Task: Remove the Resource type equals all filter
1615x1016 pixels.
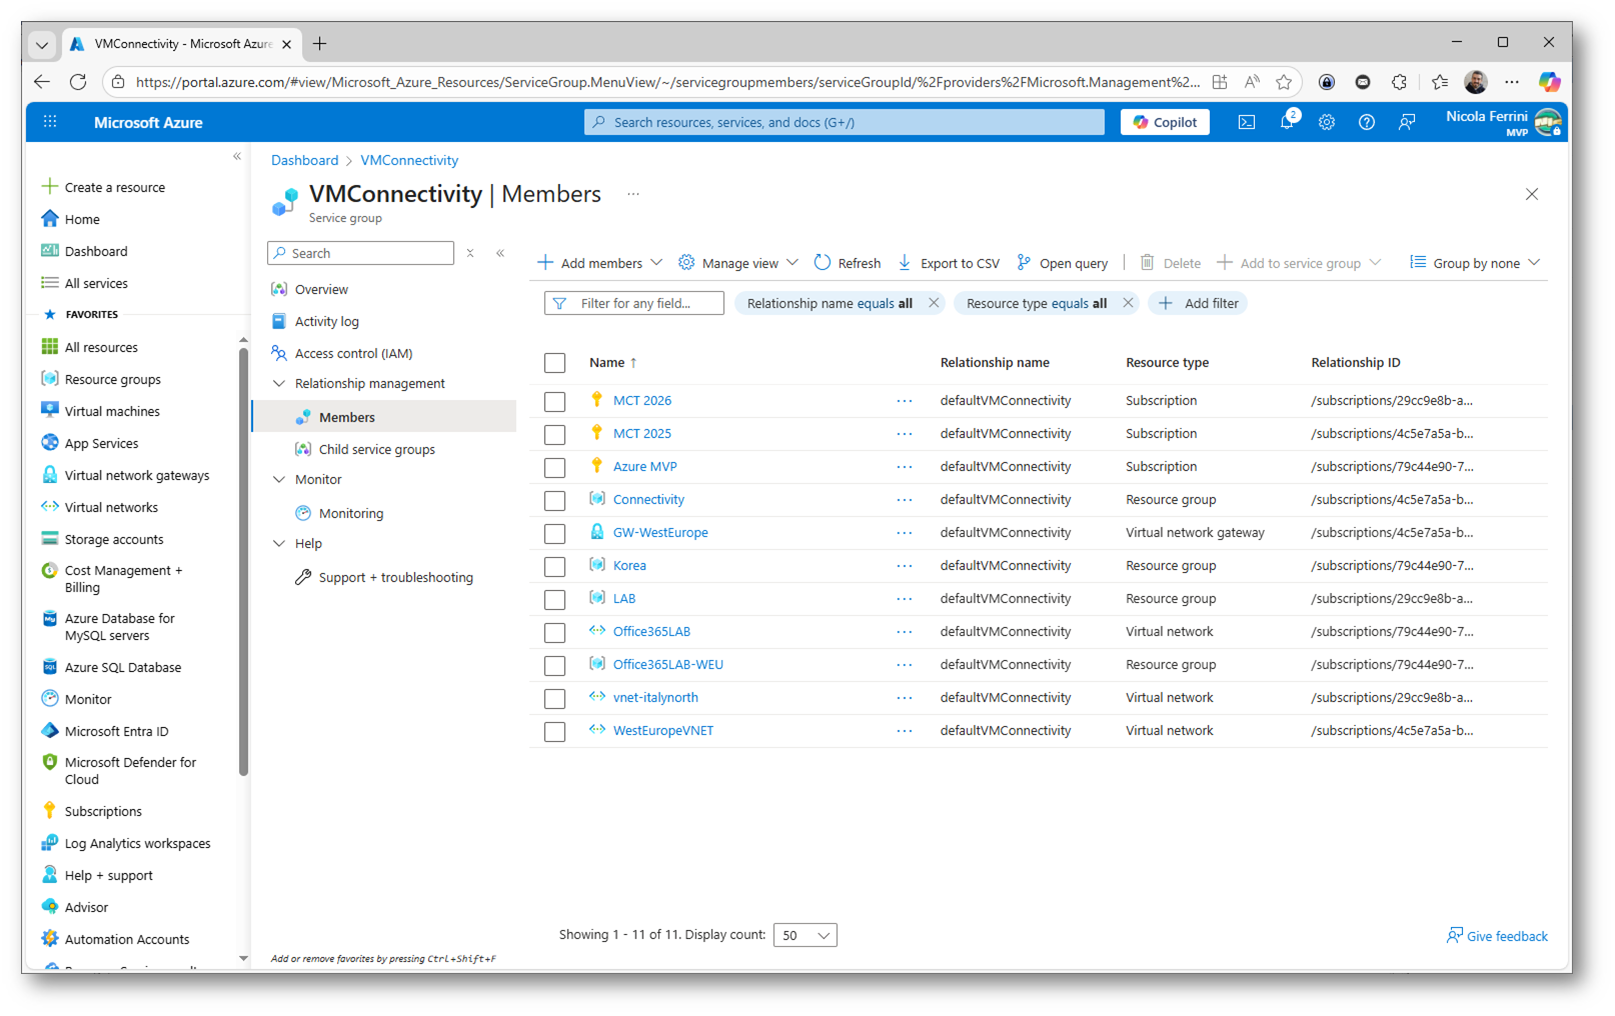Action: point(1128,303)
